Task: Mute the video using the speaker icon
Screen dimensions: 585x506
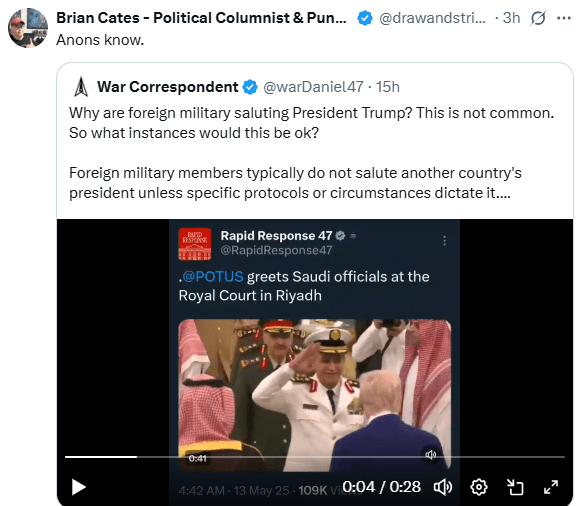Action: (x=442, y=487)
